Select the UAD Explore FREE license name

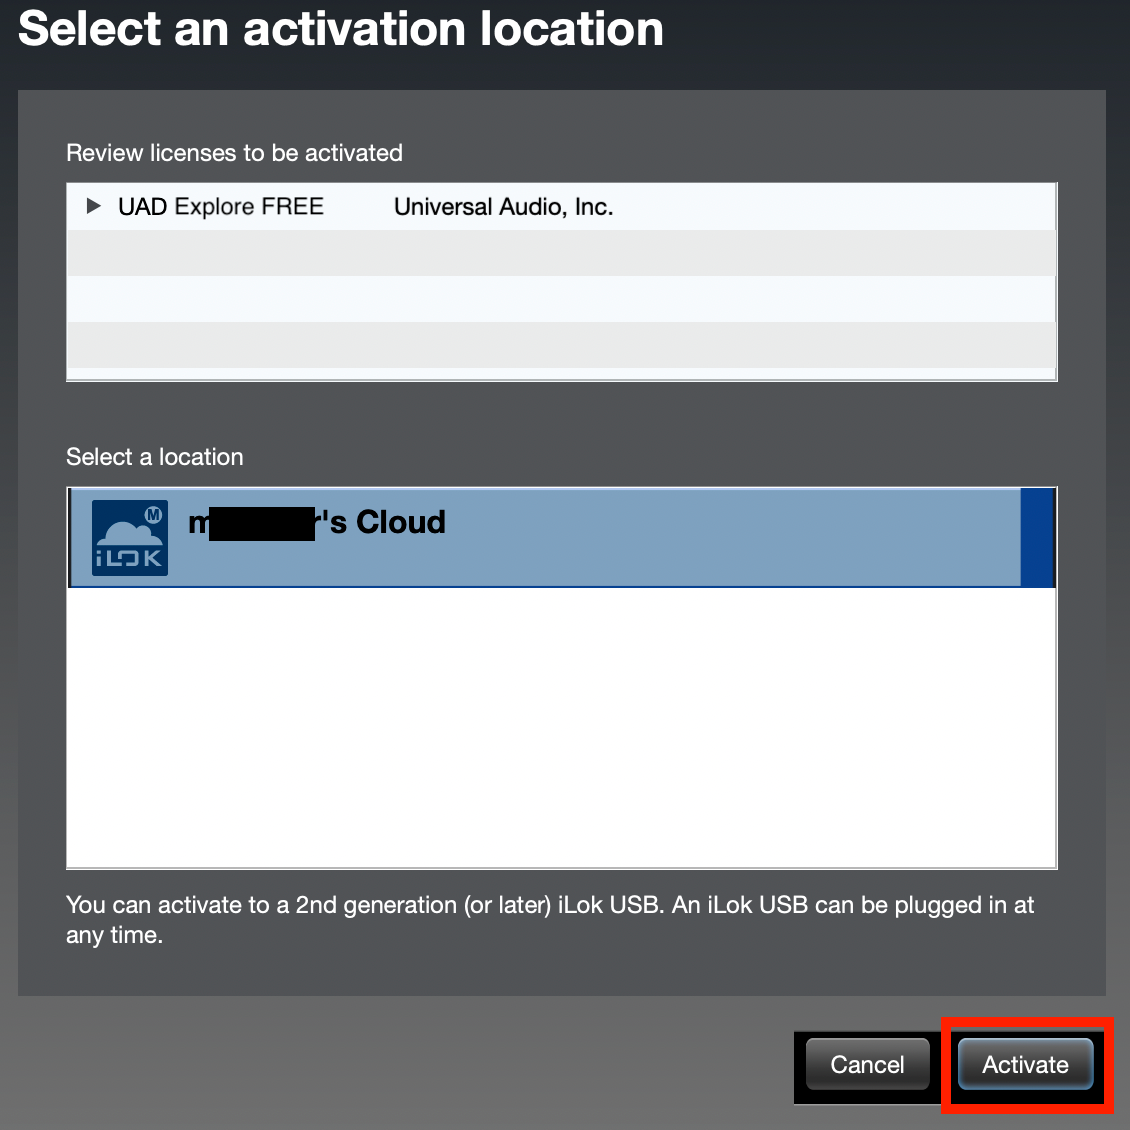[x=221, y=207]
